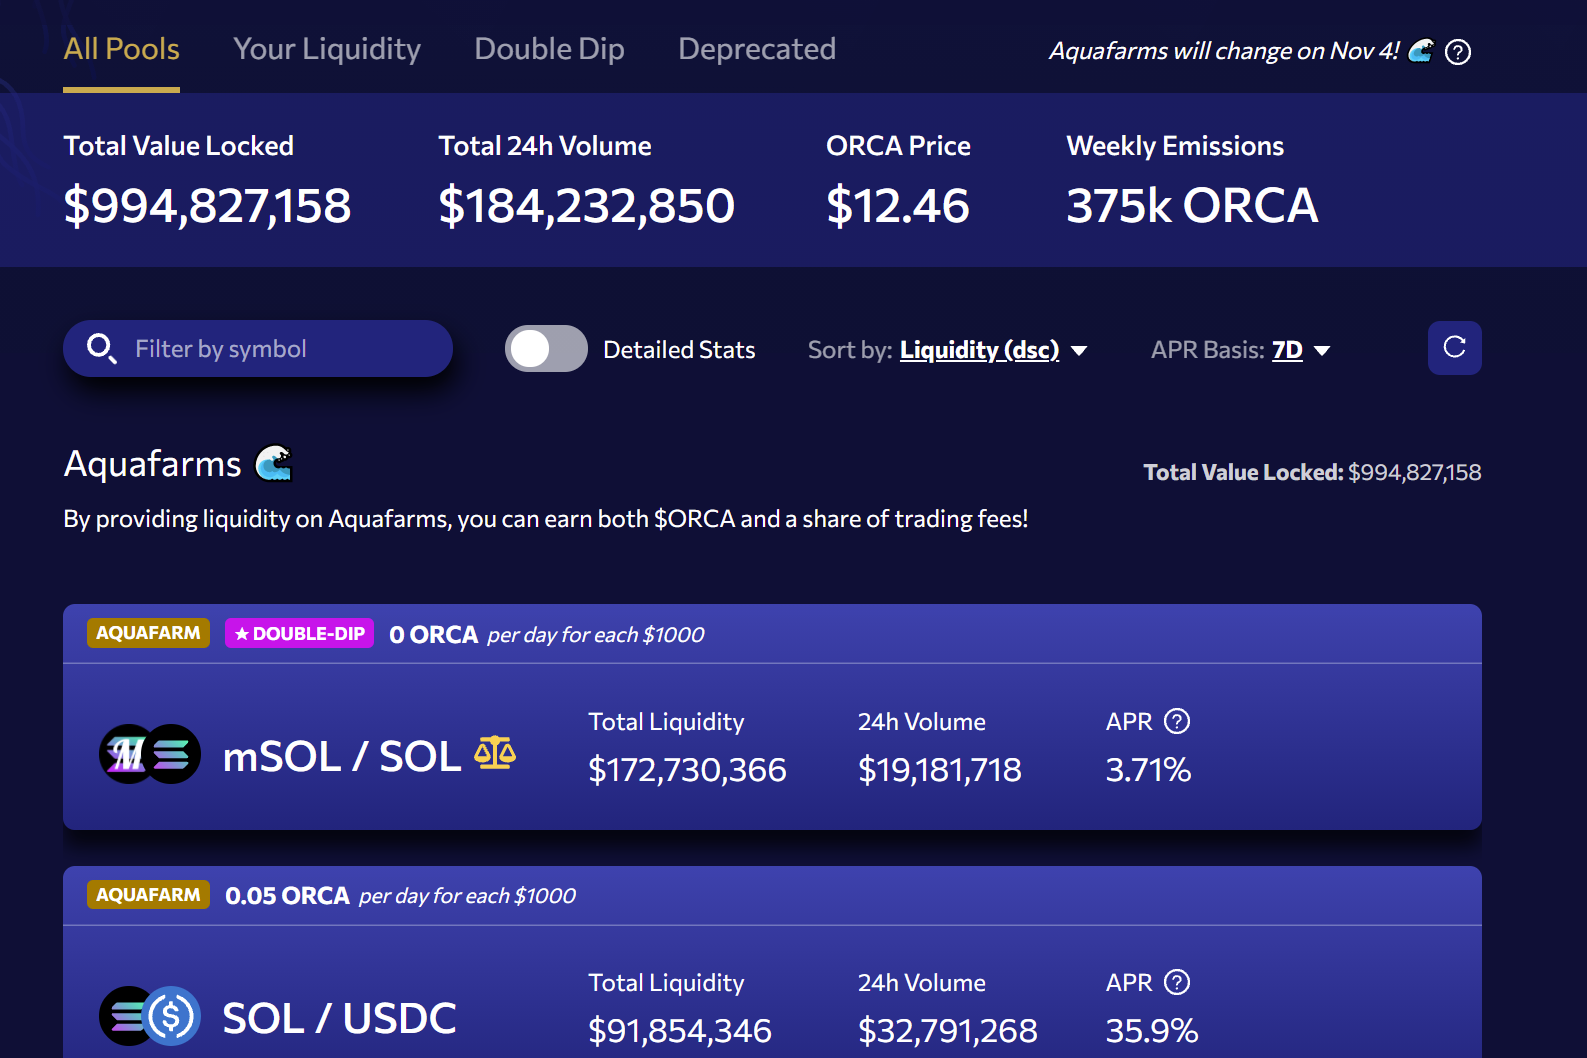This screenshot has height=1058, width=1587.
Task: Click the mSOL / SOL token pair logo
Action: click(x=150, y=754)
